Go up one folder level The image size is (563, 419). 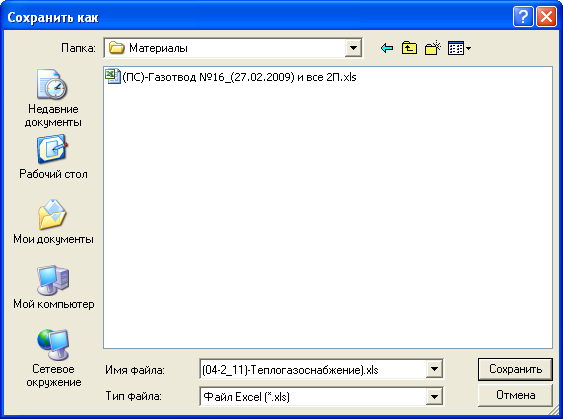pos(409,48)
